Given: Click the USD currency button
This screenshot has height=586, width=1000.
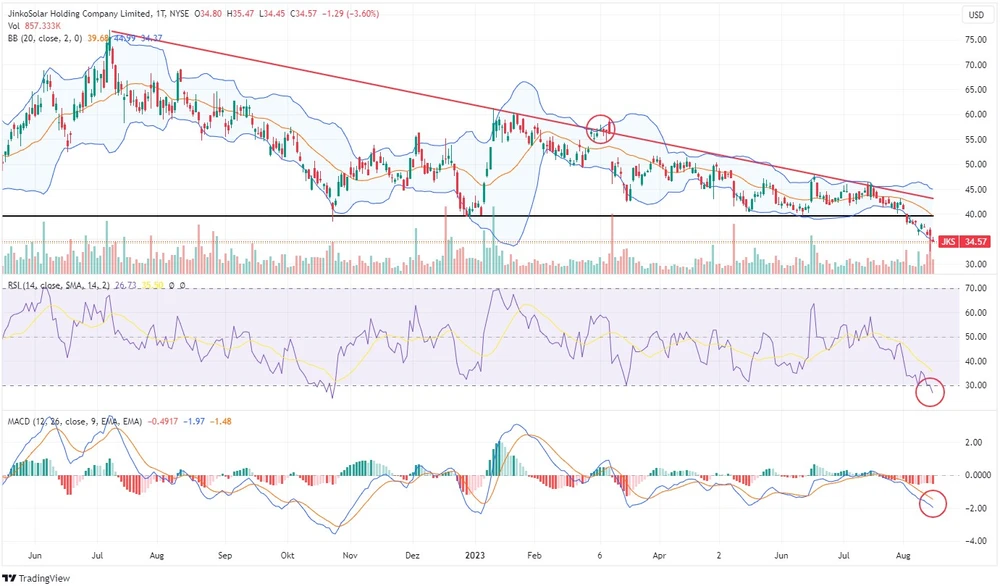Looking at the screenshot, I should [x=976, y=15].
